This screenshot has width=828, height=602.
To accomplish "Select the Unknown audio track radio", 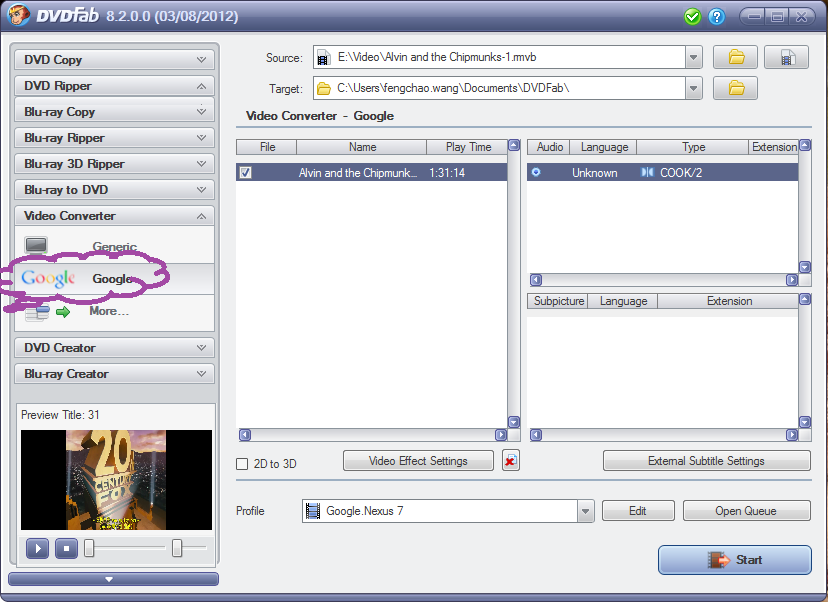I will pyautogui.click(x=536, y=172).
